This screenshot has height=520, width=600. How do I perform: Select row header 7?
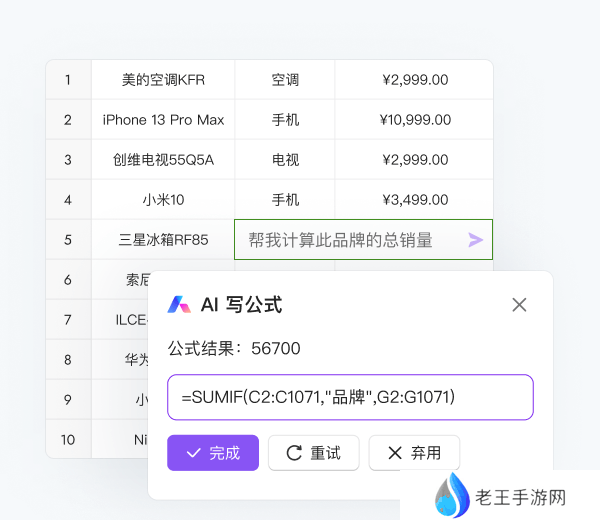68,320
